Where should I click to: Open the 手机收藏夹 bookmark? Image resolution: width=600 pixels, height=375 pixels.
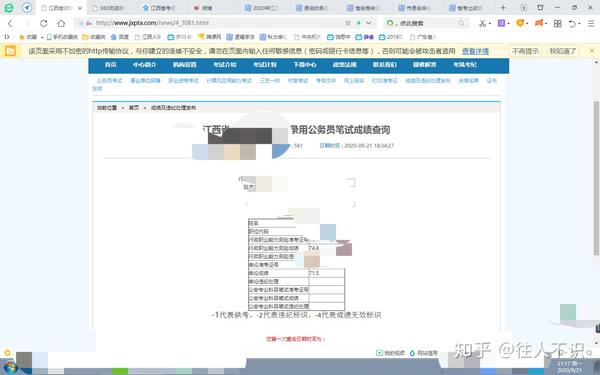pos(62,37)
